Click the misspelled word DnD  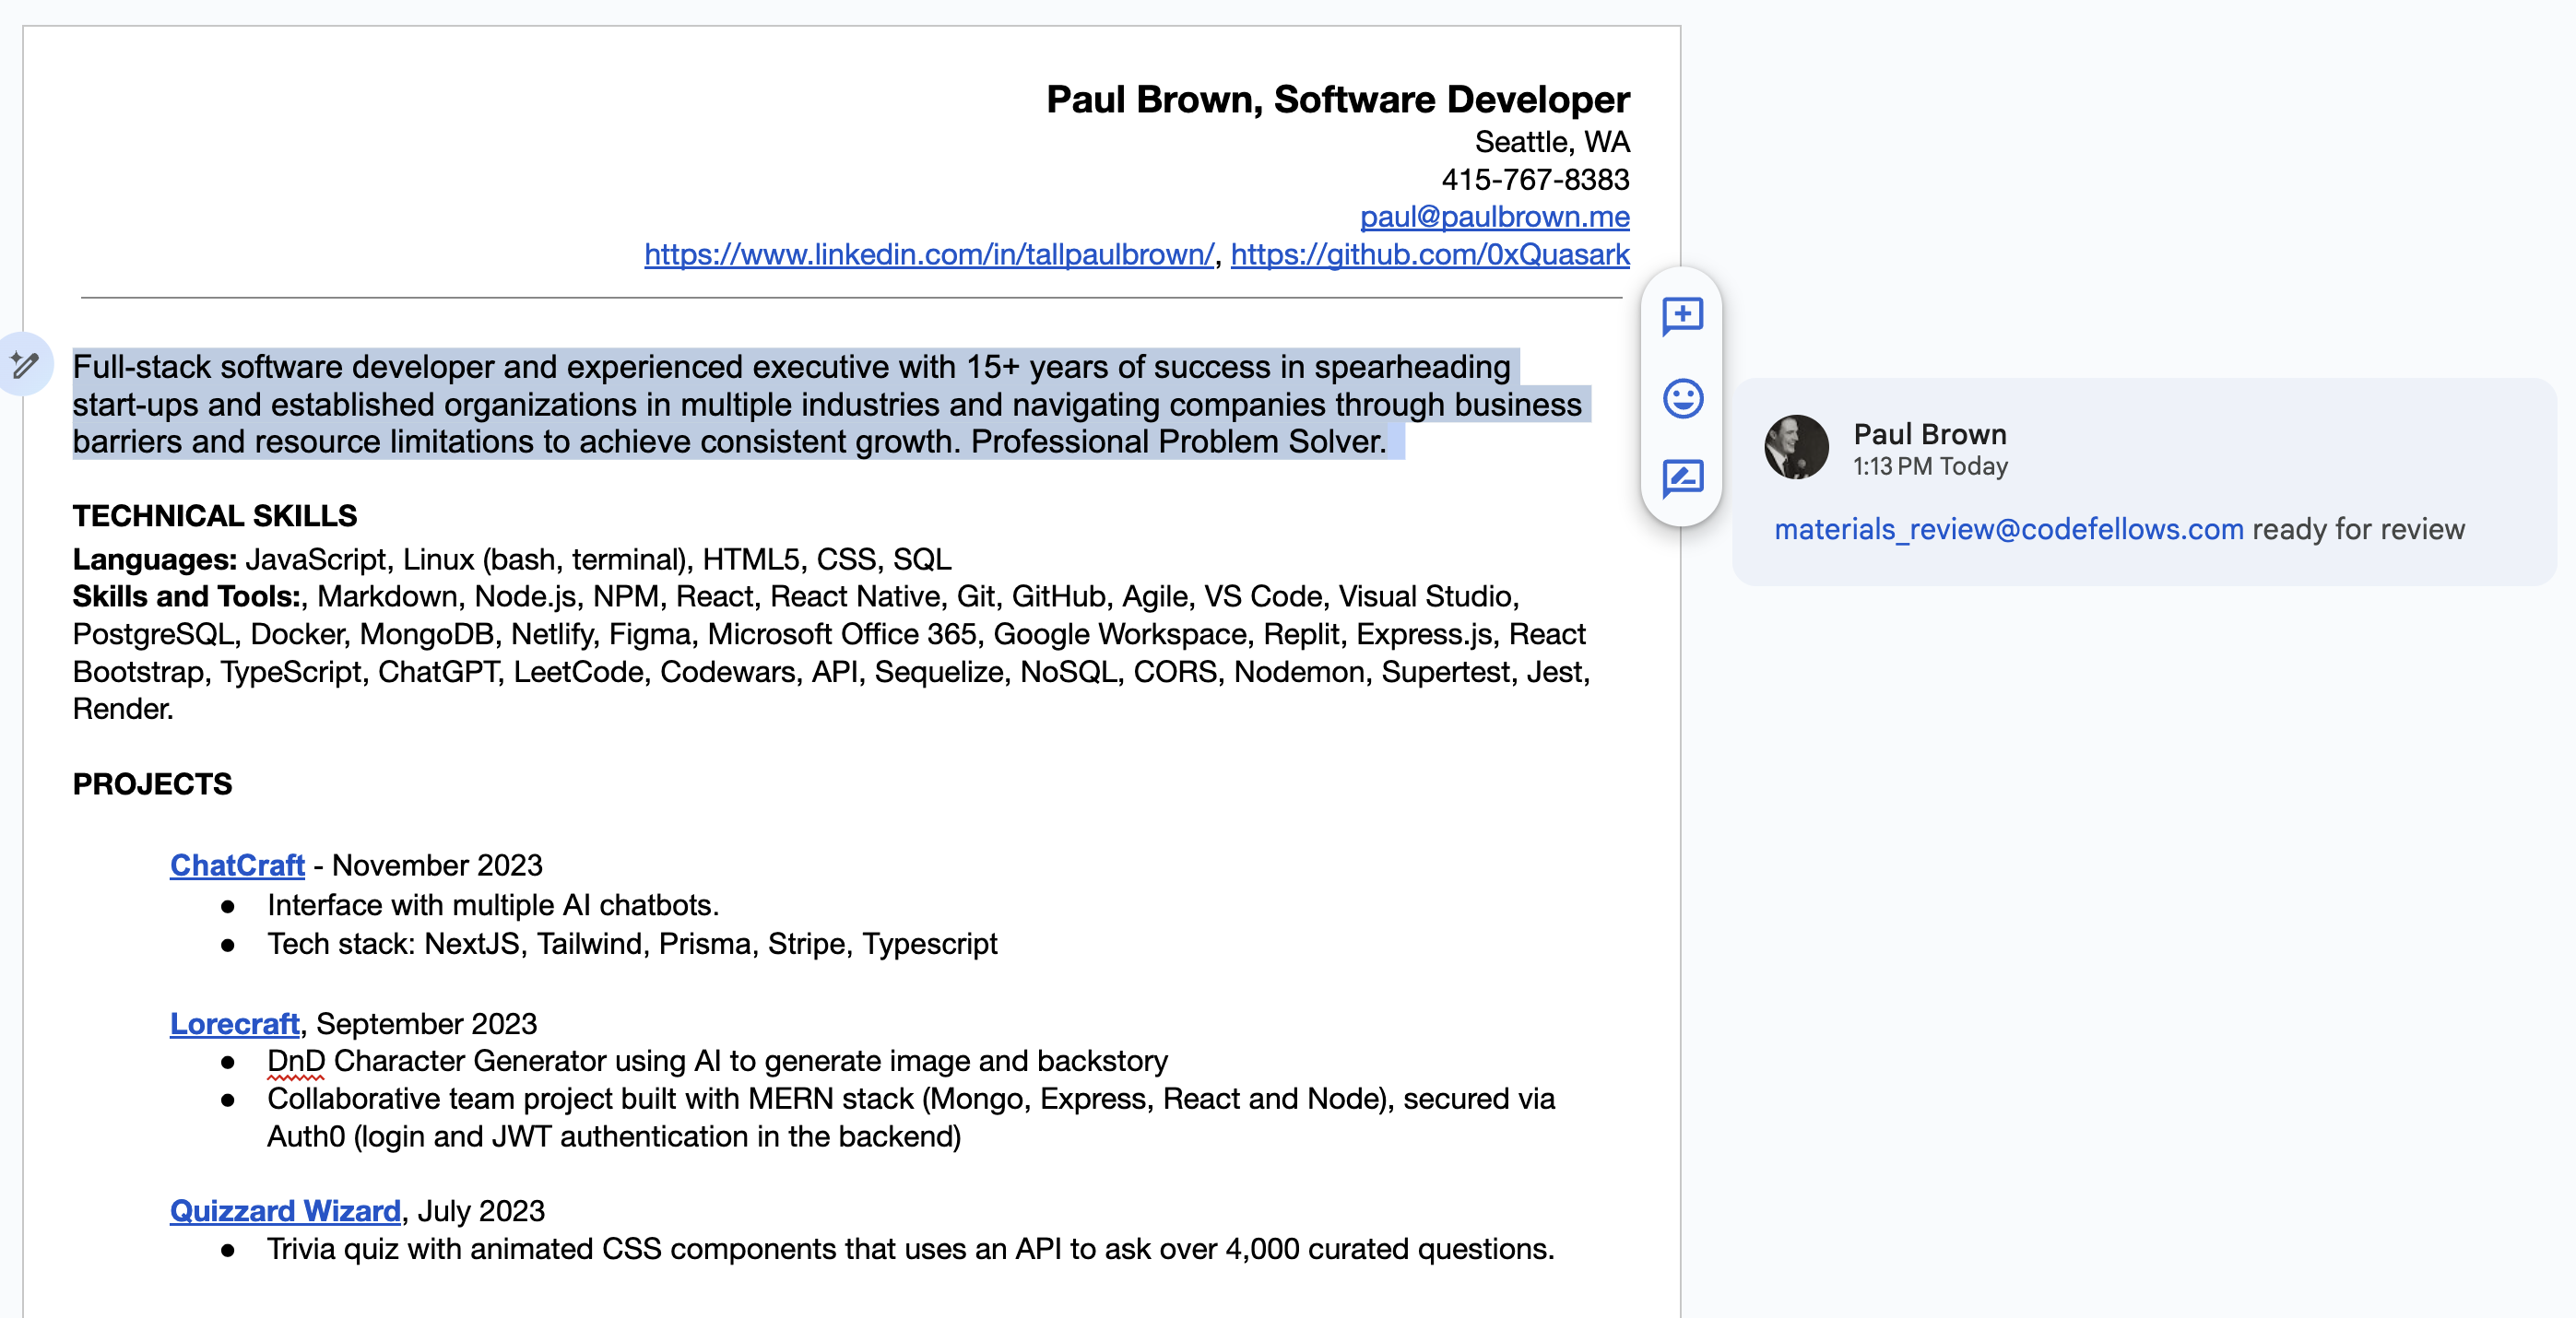coord(296,1061)
